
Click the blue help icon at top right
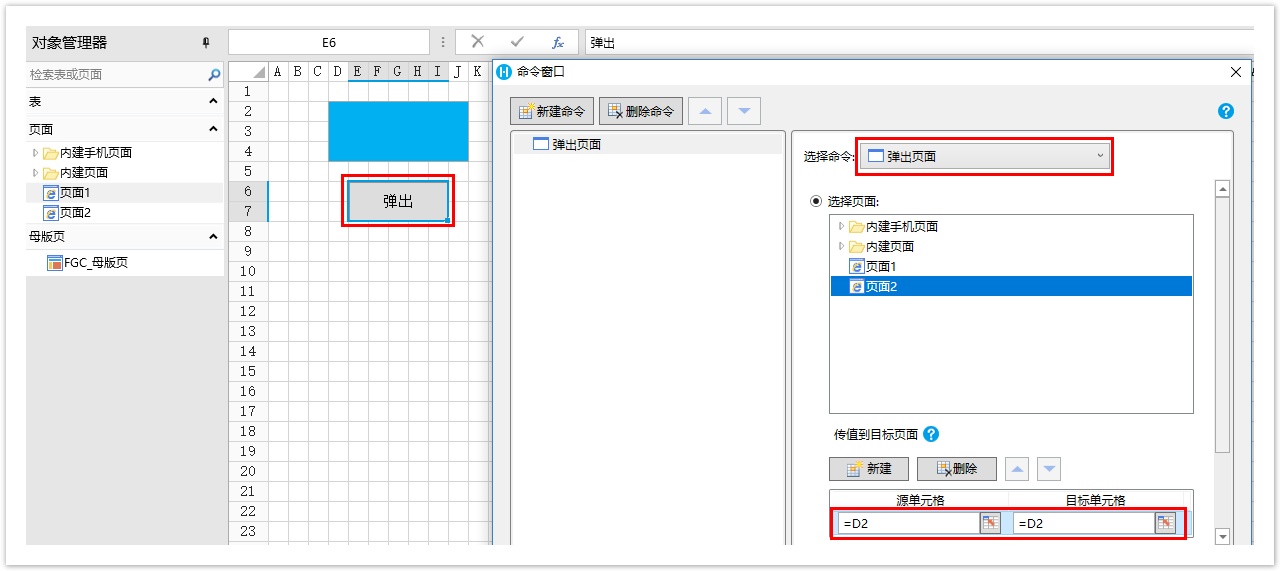click(1226, 111)
